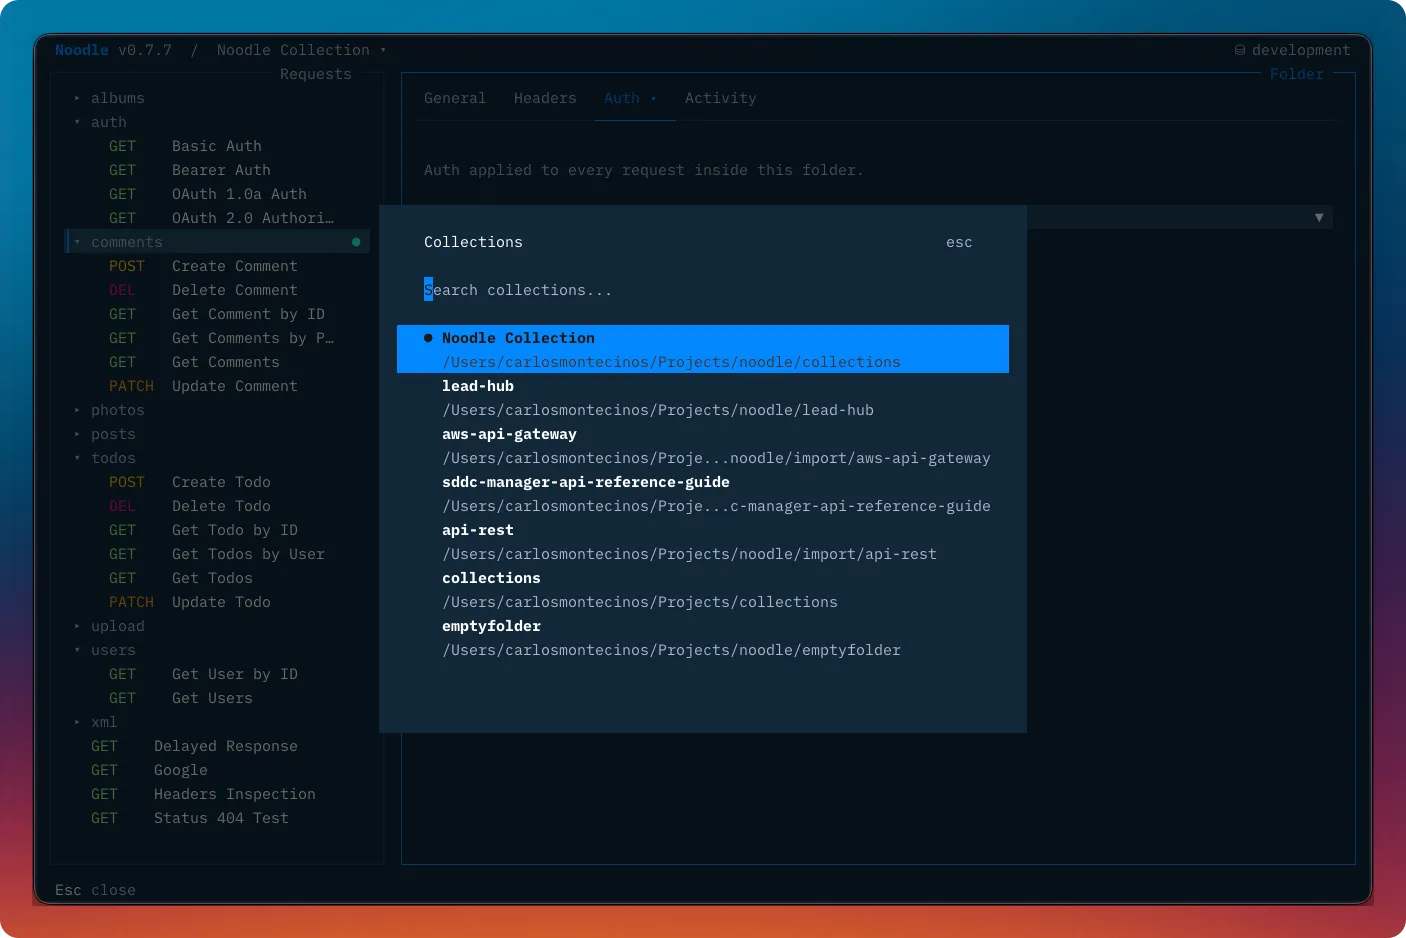
Task: Open the Update Comment PATCH request
Action: [217, 386]
